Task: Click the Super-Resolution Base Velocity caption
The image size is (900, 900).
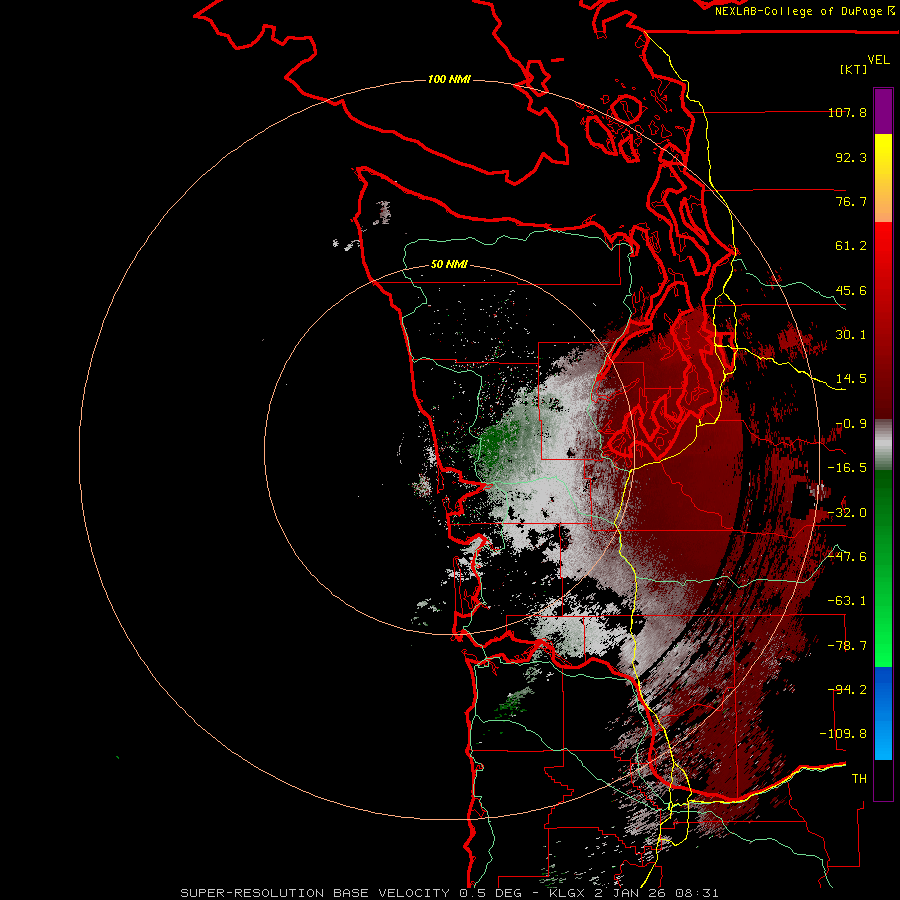Action: (x=449, y=893)
